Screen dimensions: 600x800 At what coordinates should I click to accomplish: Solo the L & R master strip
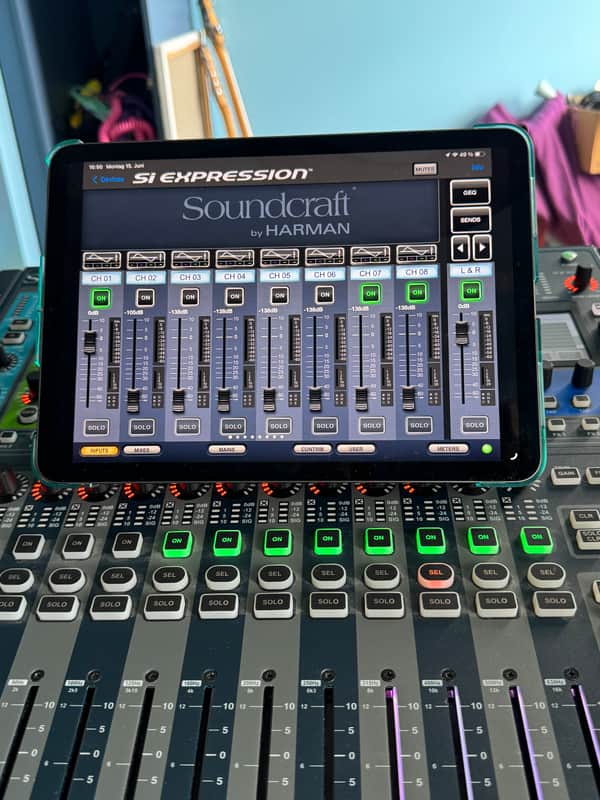pyautogui.click(x=474, y=424)
